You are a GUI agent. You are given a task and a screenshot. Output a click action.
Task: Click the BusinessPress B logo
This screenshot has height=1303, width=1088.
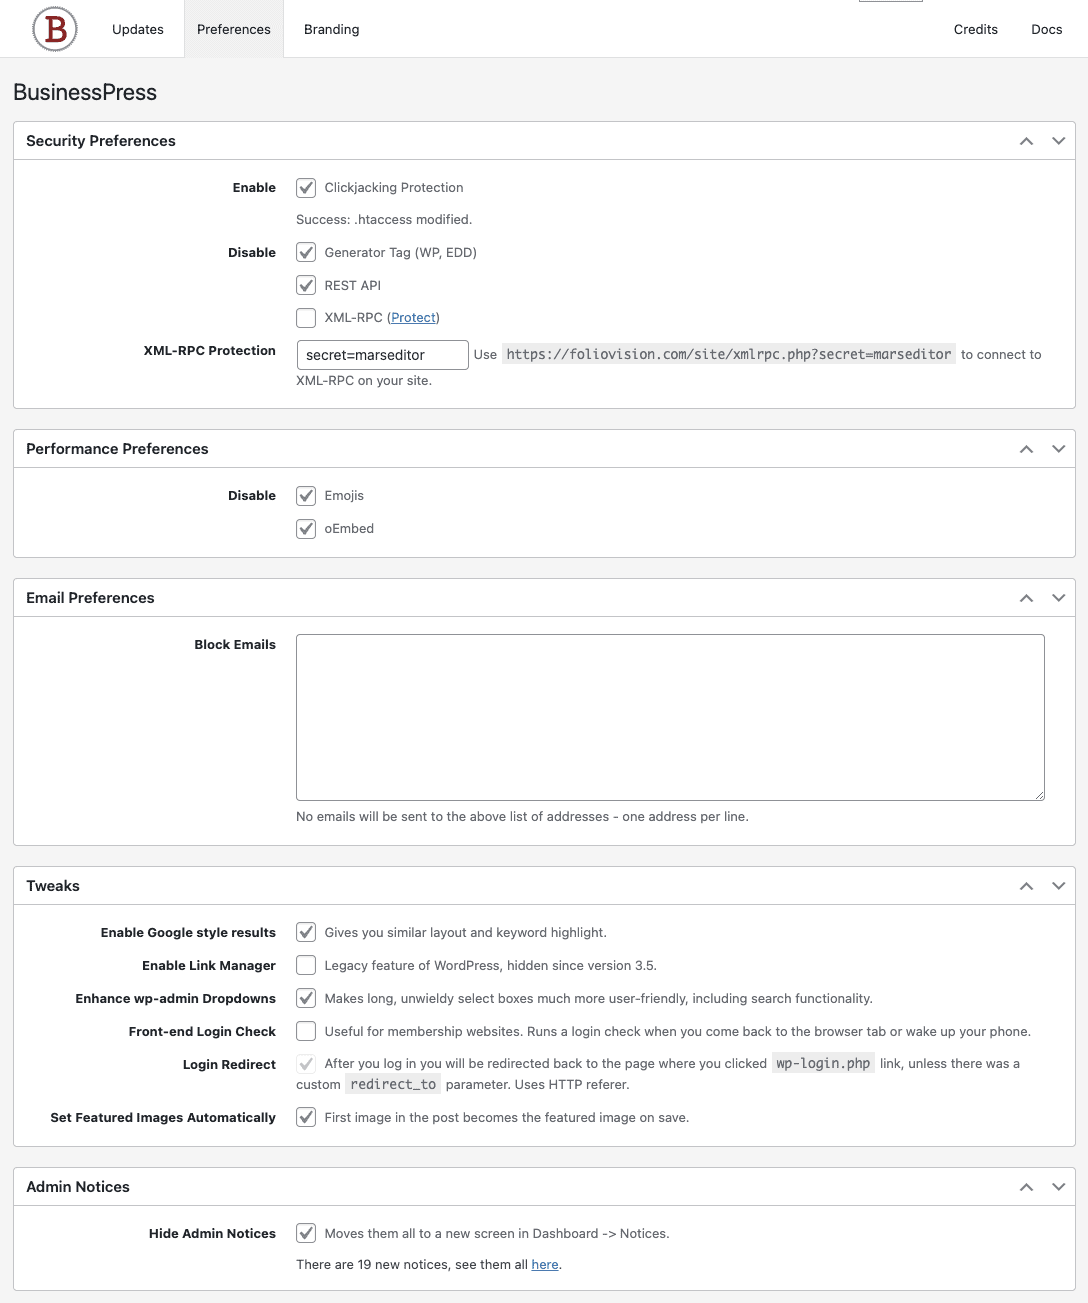tap(55, 29)
